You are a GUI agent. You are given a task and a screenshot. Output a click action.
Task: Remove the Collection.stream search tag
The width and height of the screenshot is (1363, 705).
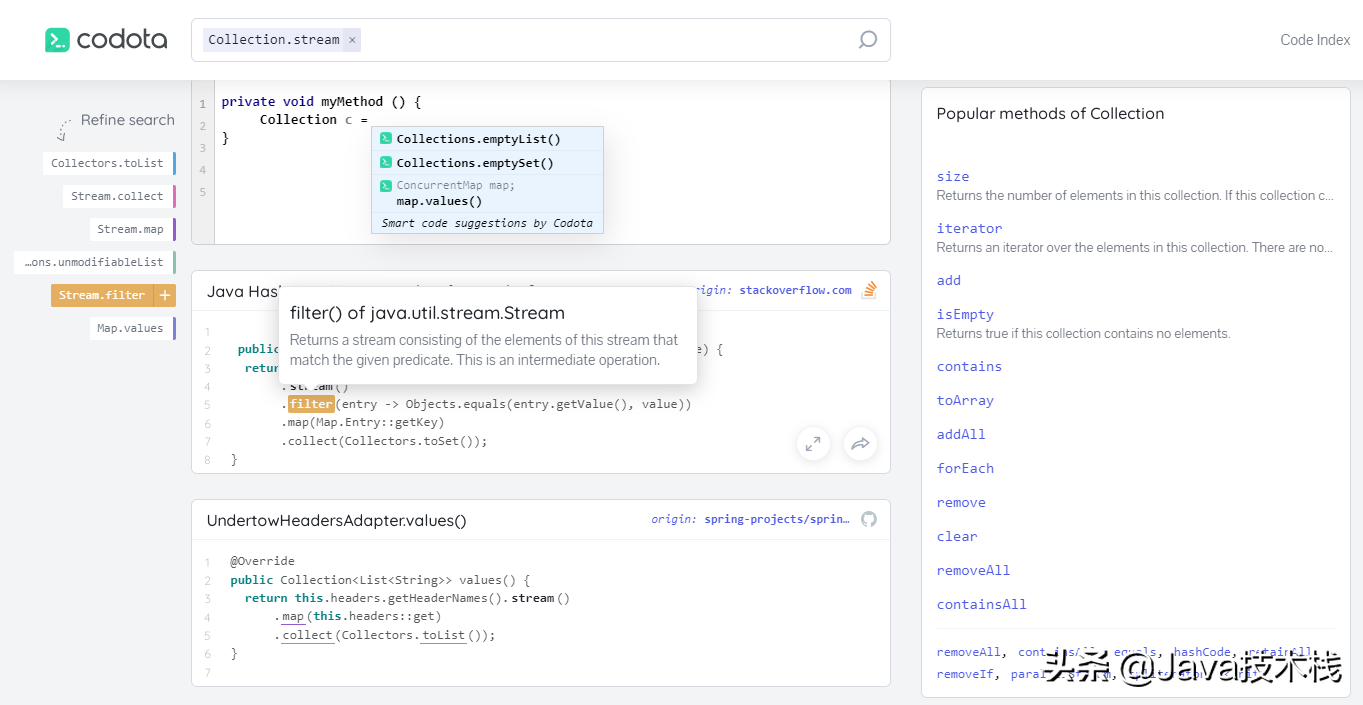[352, 40]
